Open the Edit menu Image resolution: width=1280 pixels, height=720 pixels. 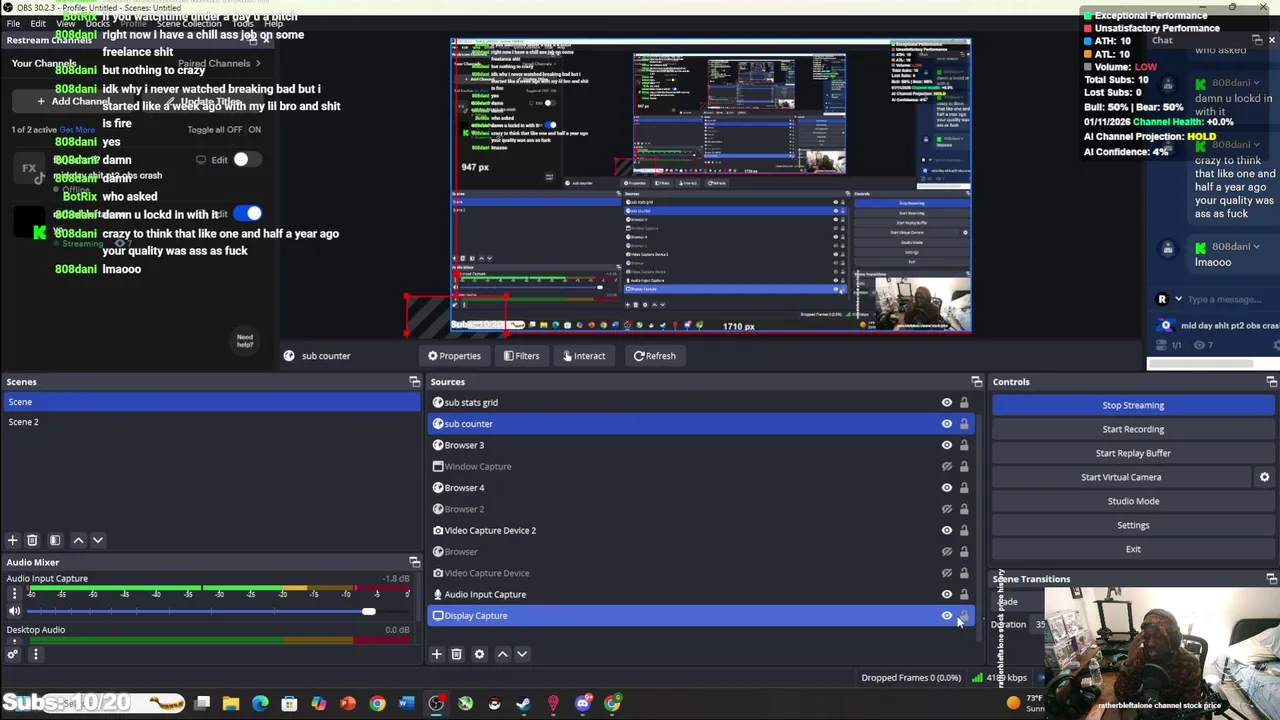[x=38, y=23]
